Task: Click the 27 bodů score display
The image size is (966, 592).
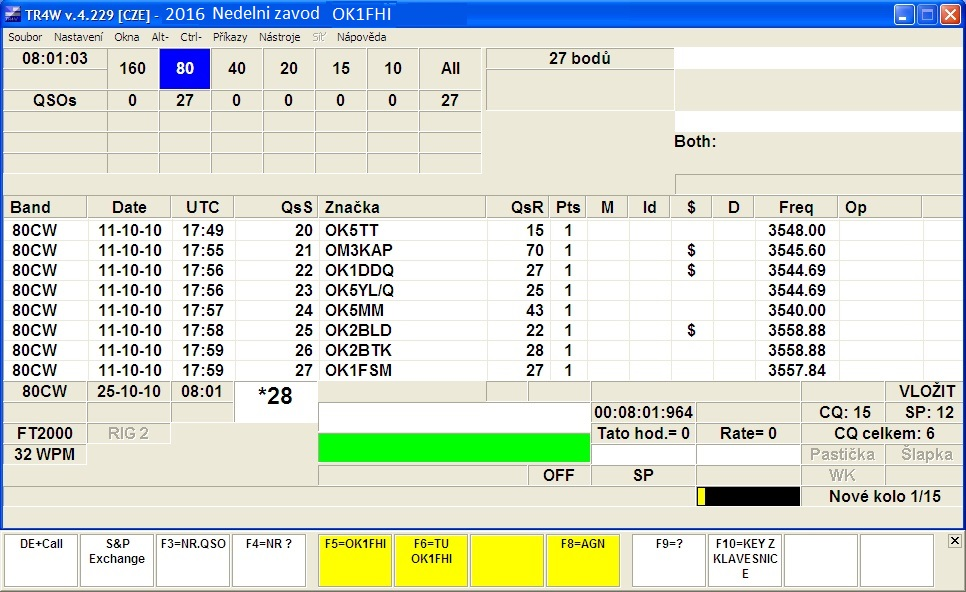Action: [580, 59]
